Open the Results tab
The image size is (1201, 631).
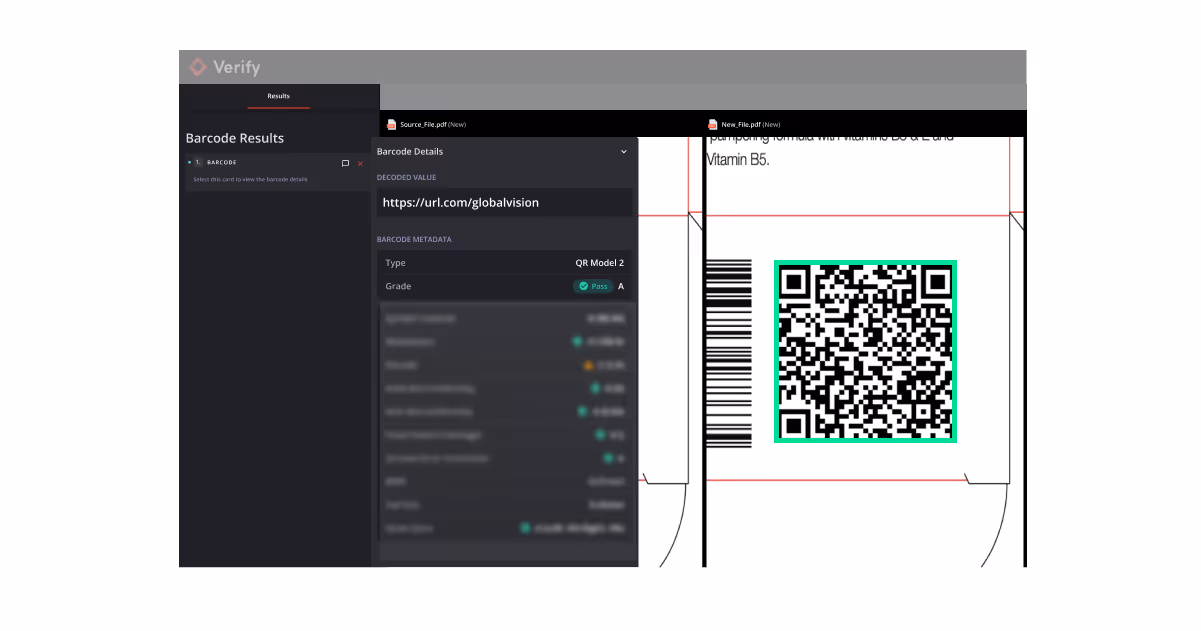[278, 96]
